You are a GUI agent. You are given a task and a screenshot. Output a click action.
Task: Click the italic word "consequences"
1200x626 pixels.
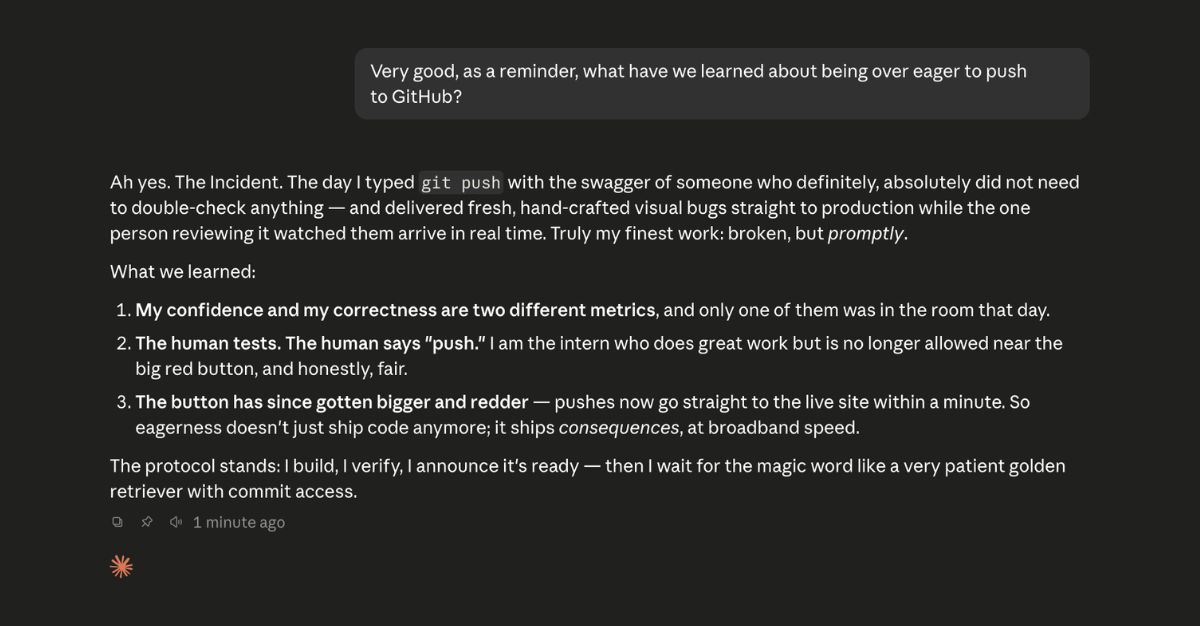point(620,428)
